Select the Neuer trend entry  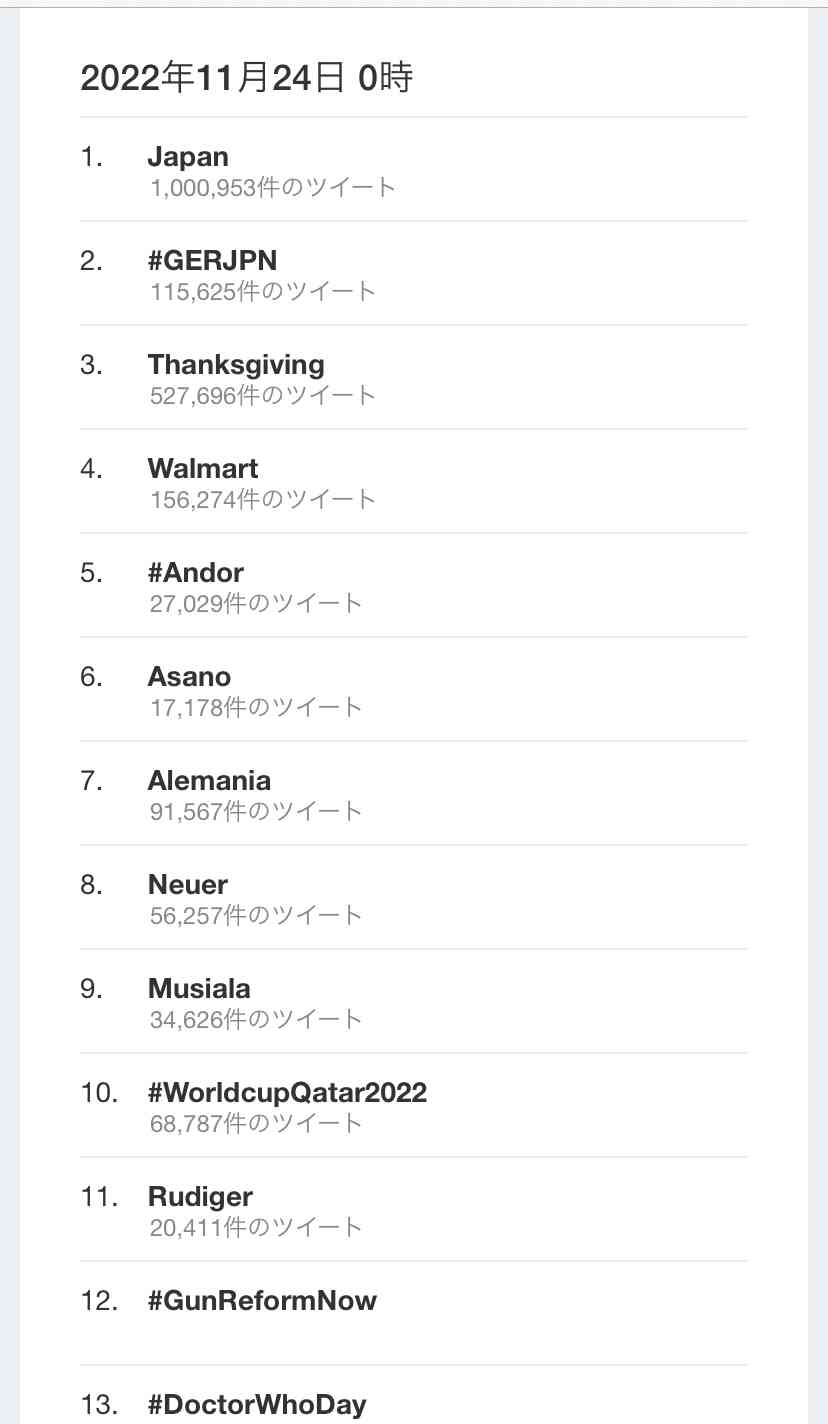187,884
